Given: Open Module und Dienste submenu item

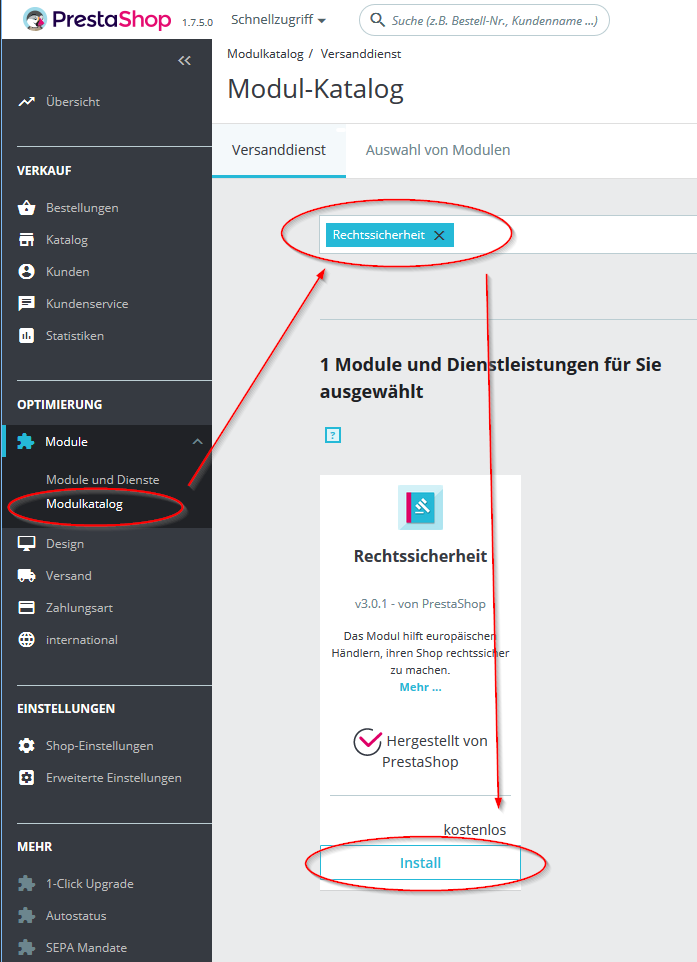Looking at the screenshot, I should tap(102, 480).
